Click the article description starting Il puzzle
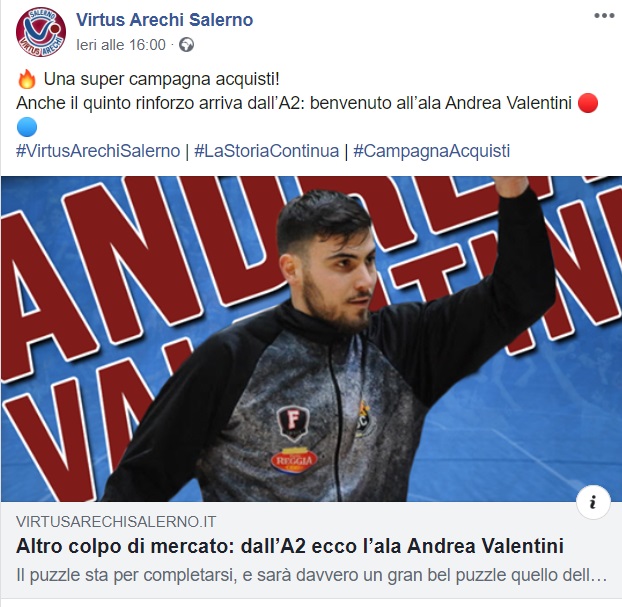The width and height of the screenshot is (622, 607). tap(311, 575)
